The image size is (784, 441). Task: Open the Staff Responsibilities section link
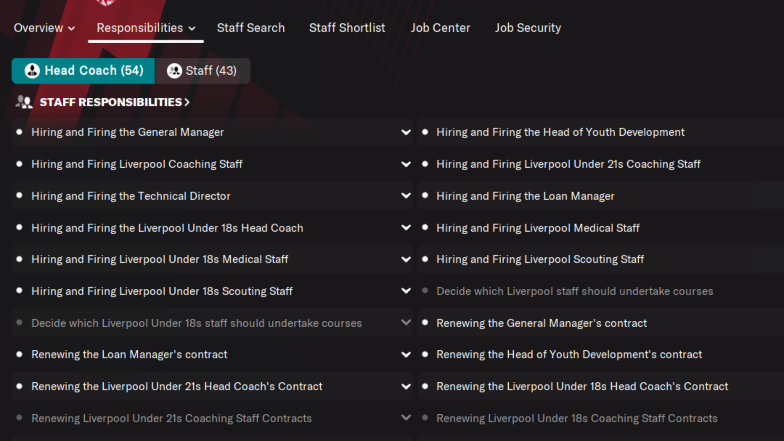tap(114, 102)
